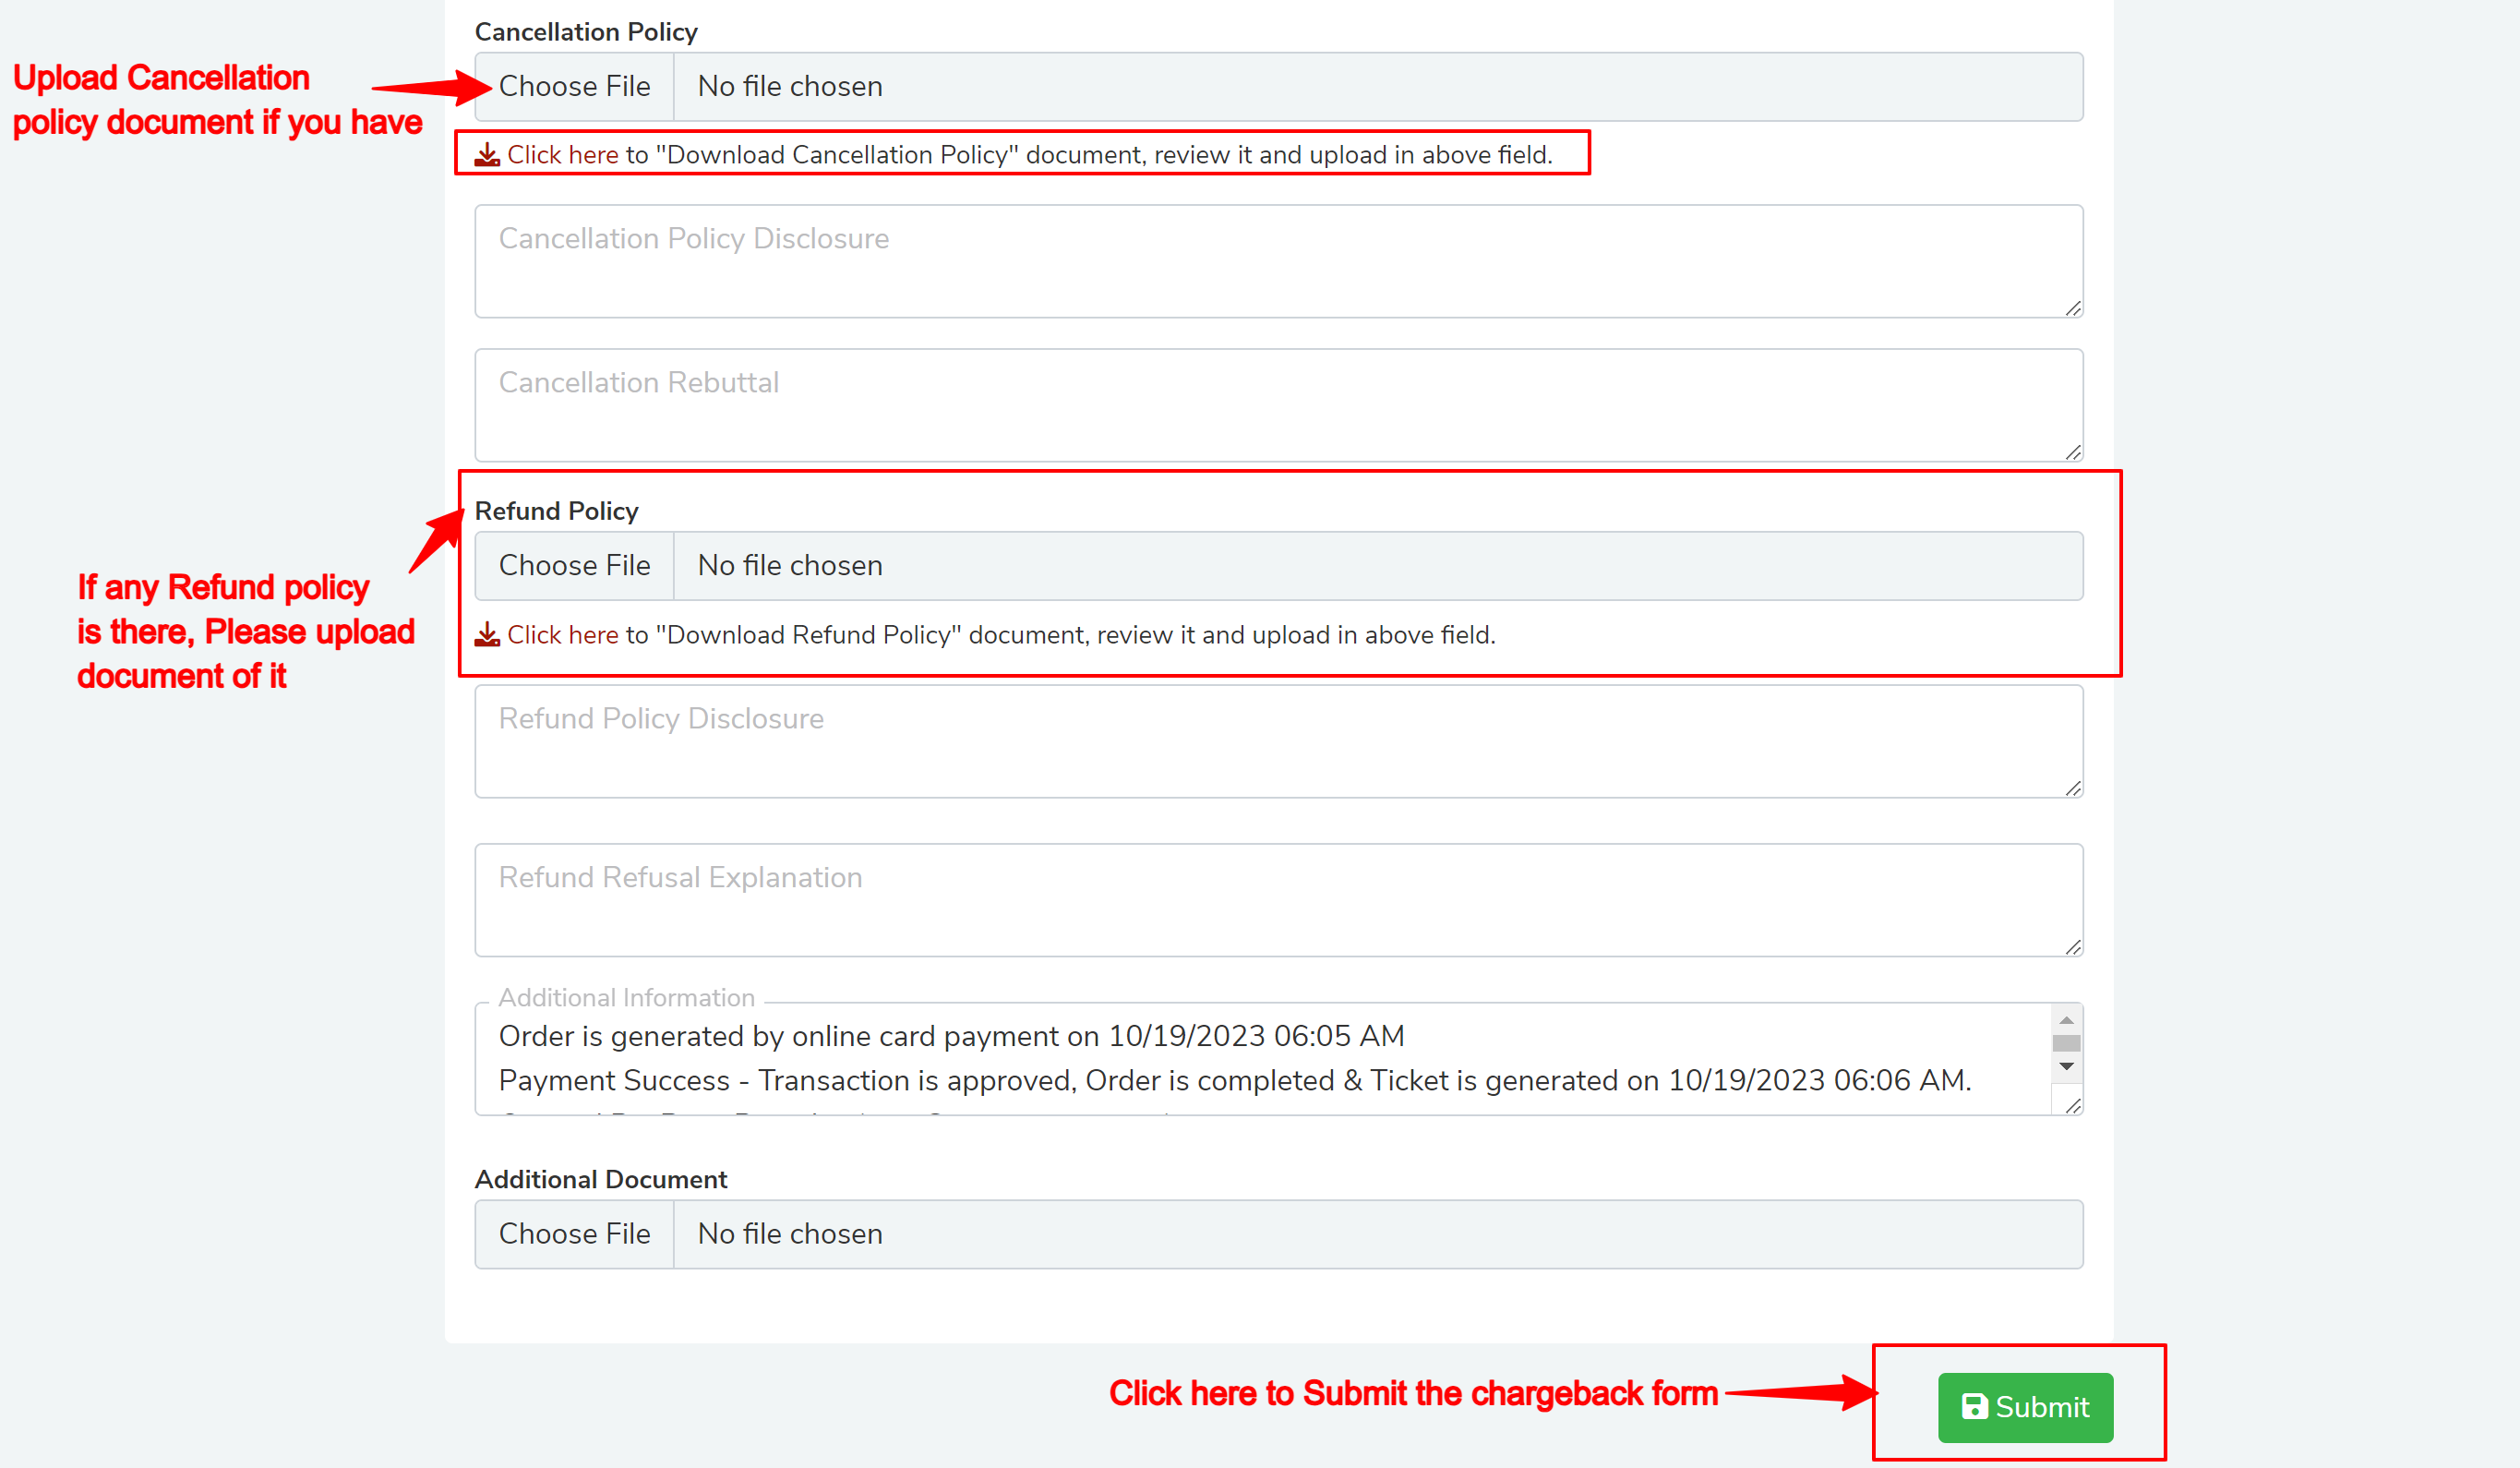Click resize handle of Refund Refusal Explanation
The width and height of the screenshot is (2520, 1468).
tap(2073, 947)
